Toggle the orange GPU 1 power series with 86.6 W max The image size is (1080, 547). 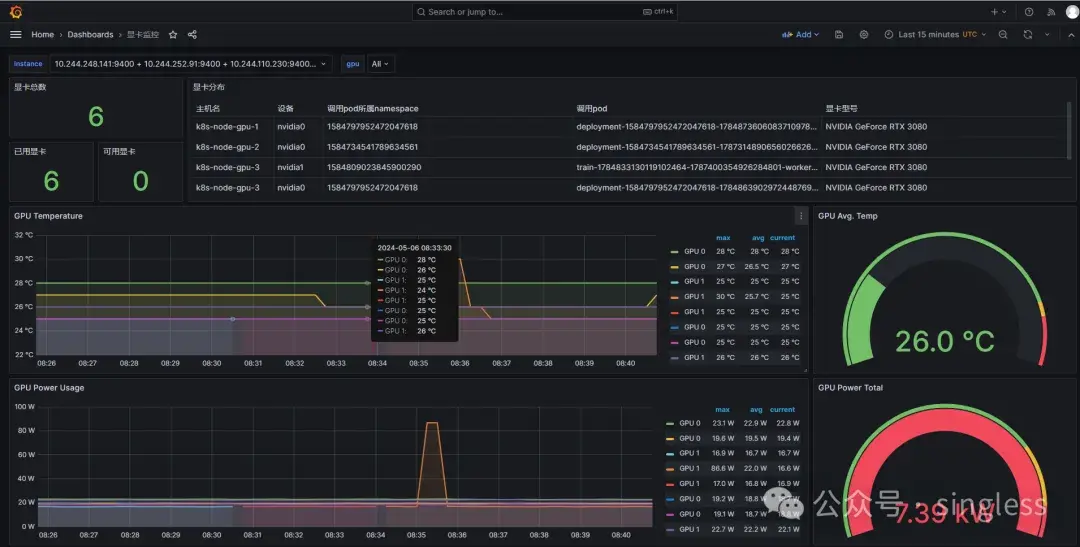[688, 468]
